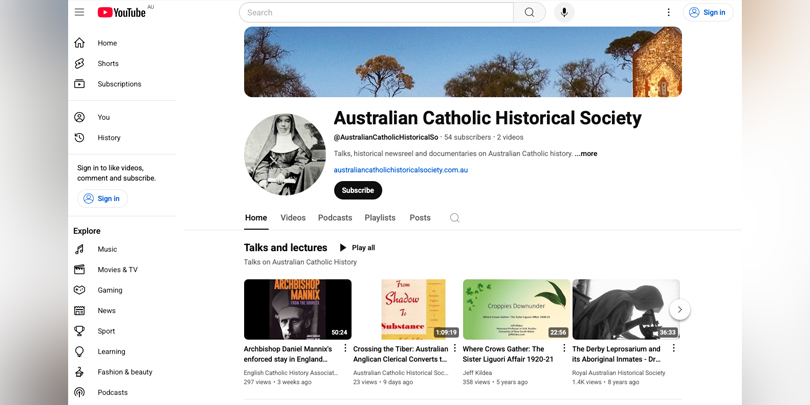Image resolution: width=810 pixels, height=405 pixels.
Task: Open Archbishop Mannix video thumbnail
Action: pyautogui.click(x=298, y=309)
